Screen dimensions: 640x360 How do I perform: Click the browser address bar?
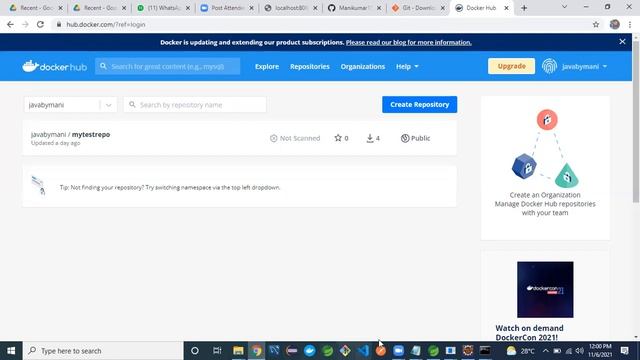(x=322, y=24)
